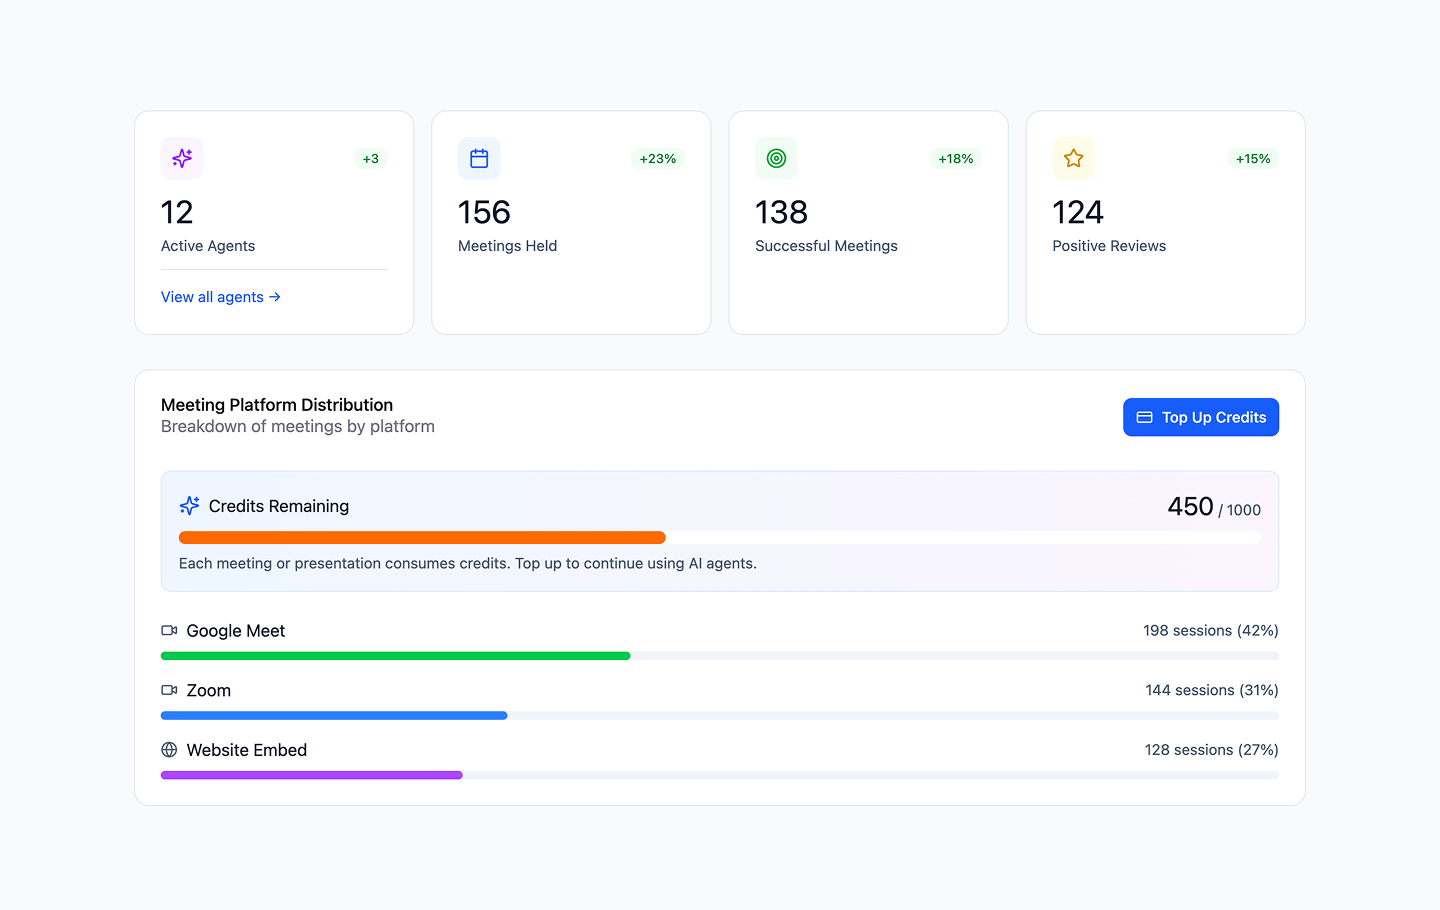1440x910 pixels.
Task: Click the calendar icon for Meetings Held
Action: click(479, 158)
